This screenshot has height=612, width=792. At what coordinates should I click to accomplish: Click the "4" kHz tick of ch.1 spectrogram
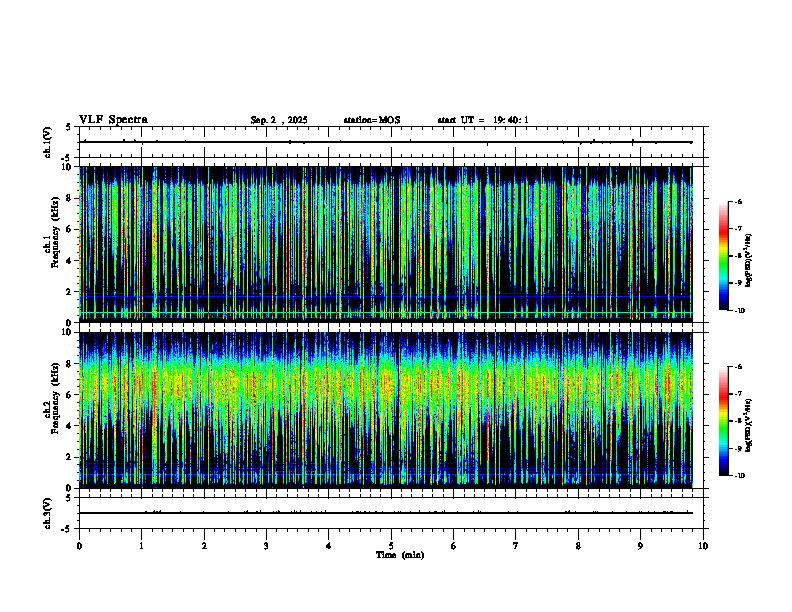click(x=69, y=261)
